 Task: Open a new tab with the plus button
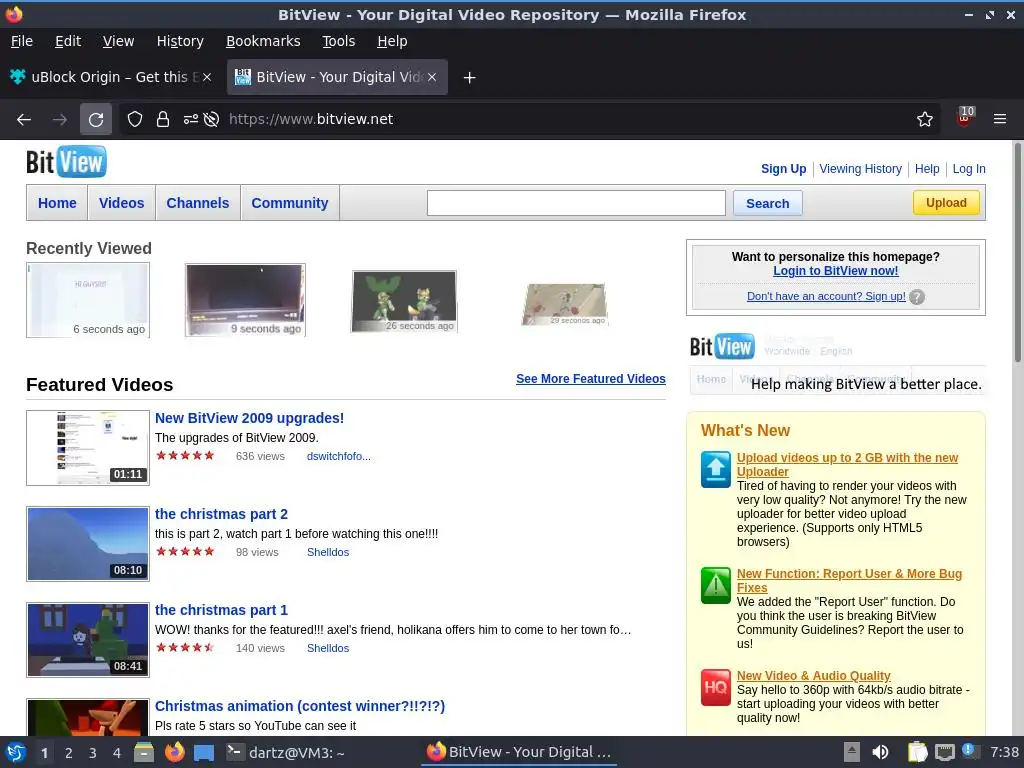pyautogui.click(x=469, y=78)
